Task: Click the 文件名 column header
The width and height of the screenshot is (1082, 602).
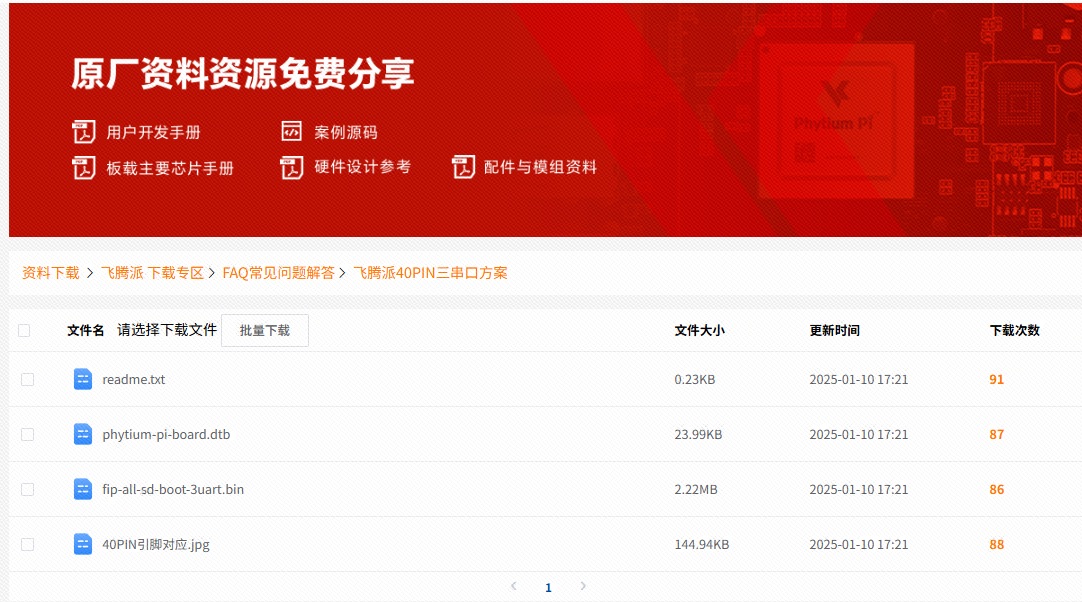Action: coord(86,331)
